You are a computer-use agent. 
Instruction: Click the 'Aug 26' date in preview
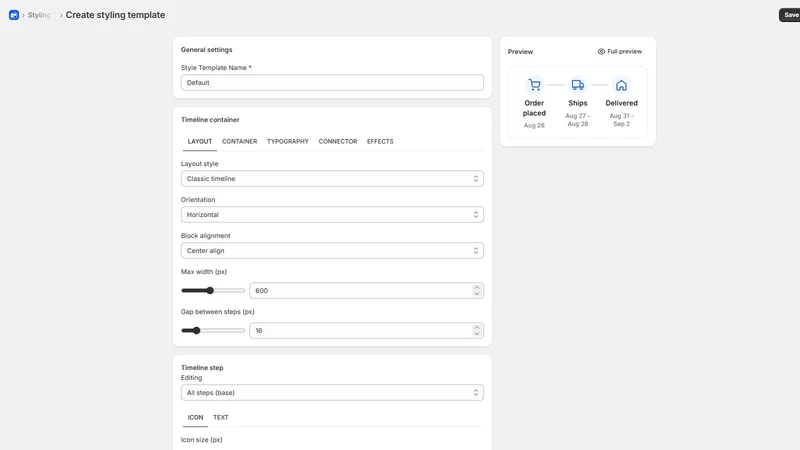534,126
